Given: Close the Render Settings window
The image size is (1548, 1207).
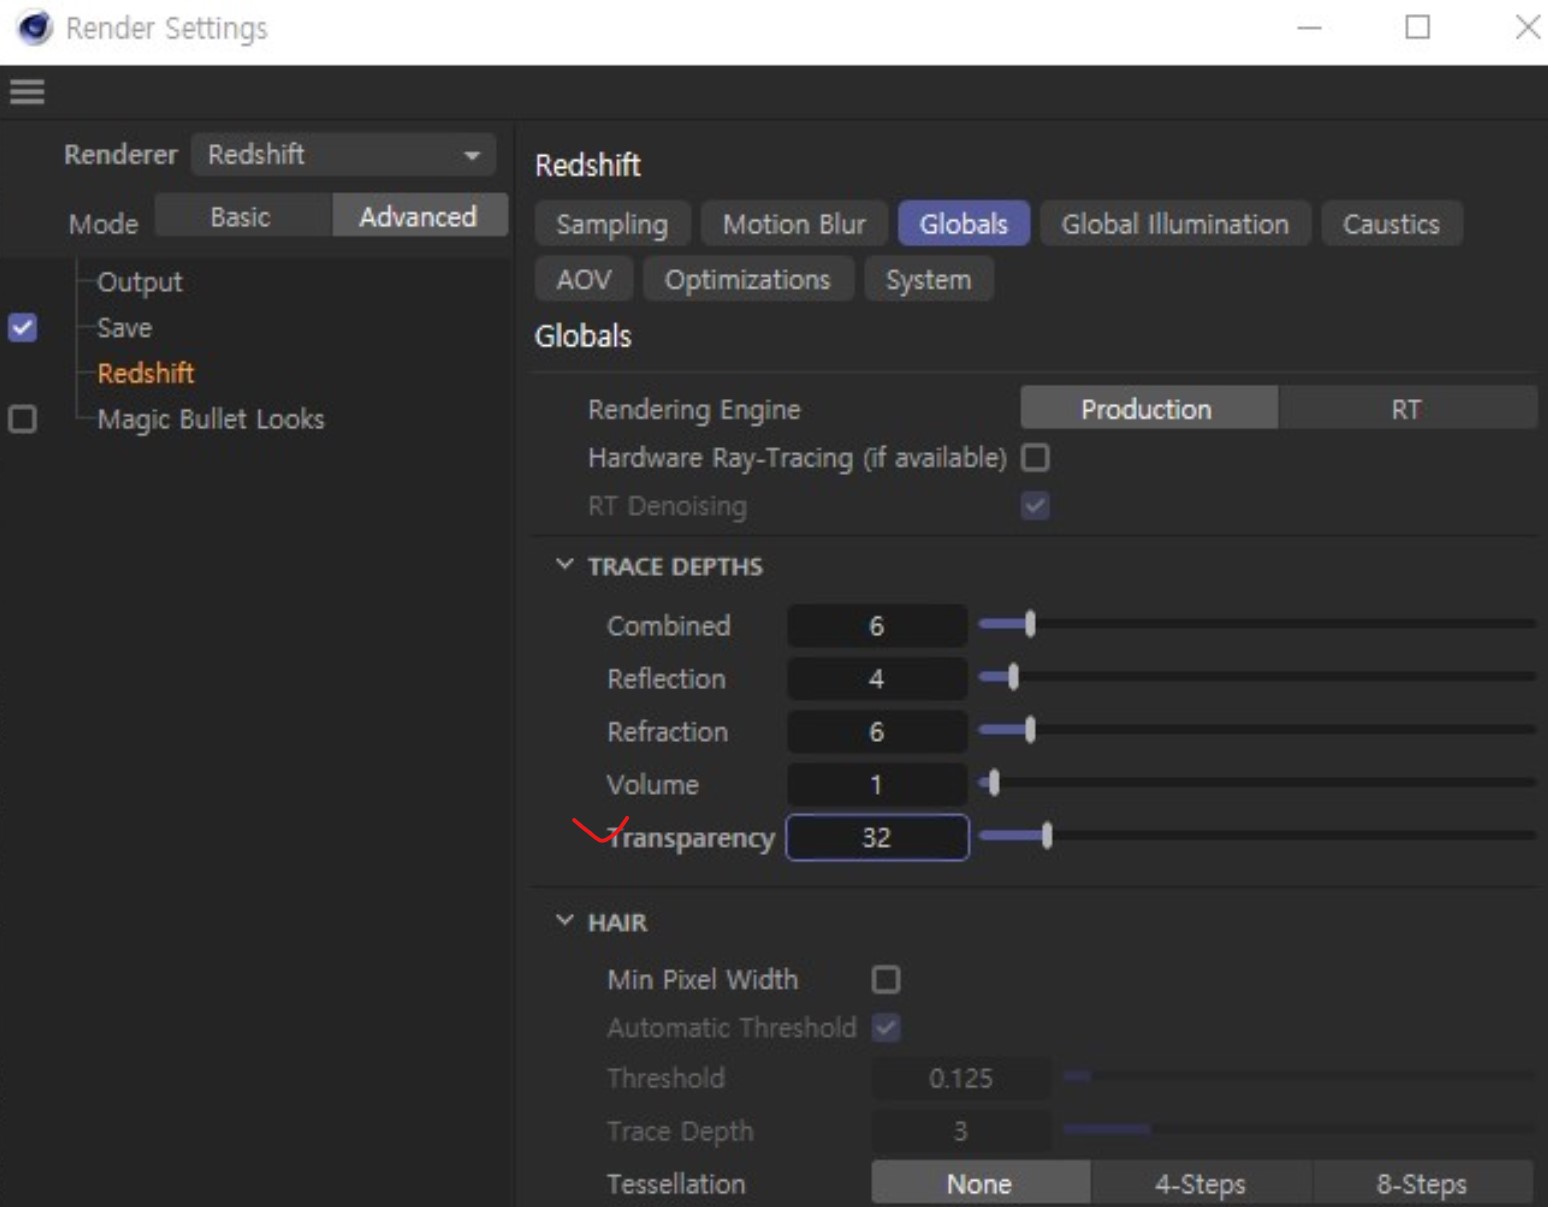Looking at the screenshot, I should tap(1527, 28).
